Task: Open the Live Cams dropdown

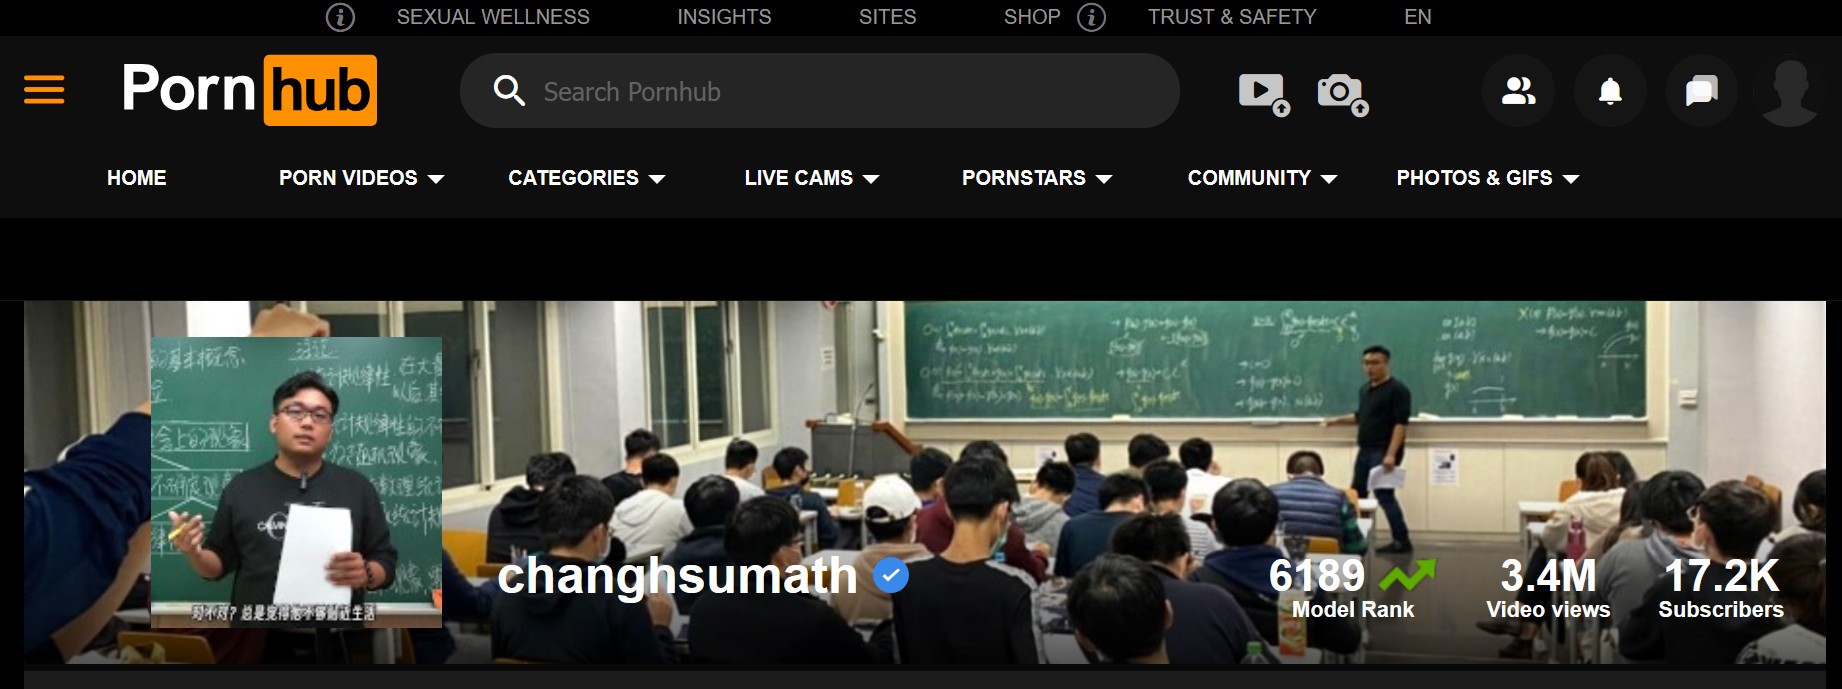Action: point(811,178)
